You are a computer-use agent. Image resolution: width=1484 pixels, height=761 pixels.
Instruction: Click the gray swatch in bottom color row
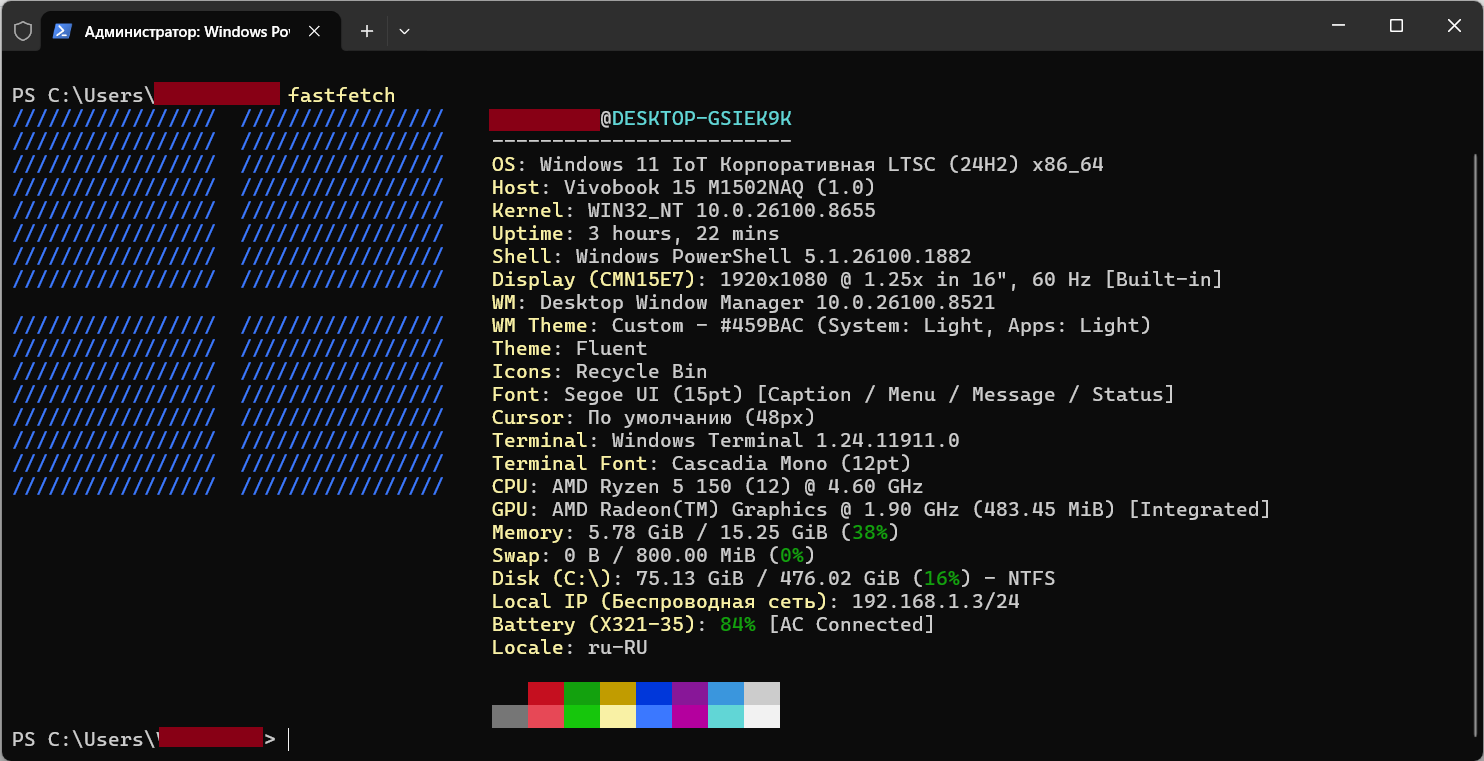[510, 716]
